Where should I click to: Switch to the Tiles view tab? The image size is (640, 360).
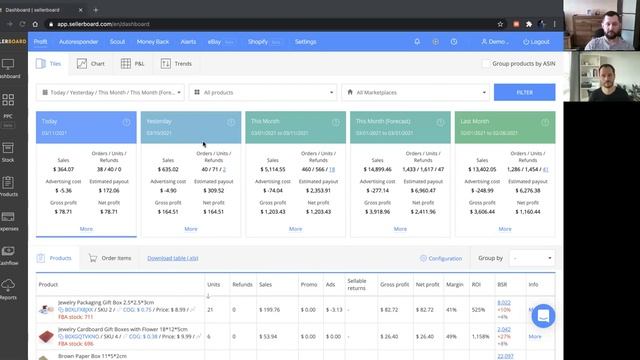(x=49, y=64)
